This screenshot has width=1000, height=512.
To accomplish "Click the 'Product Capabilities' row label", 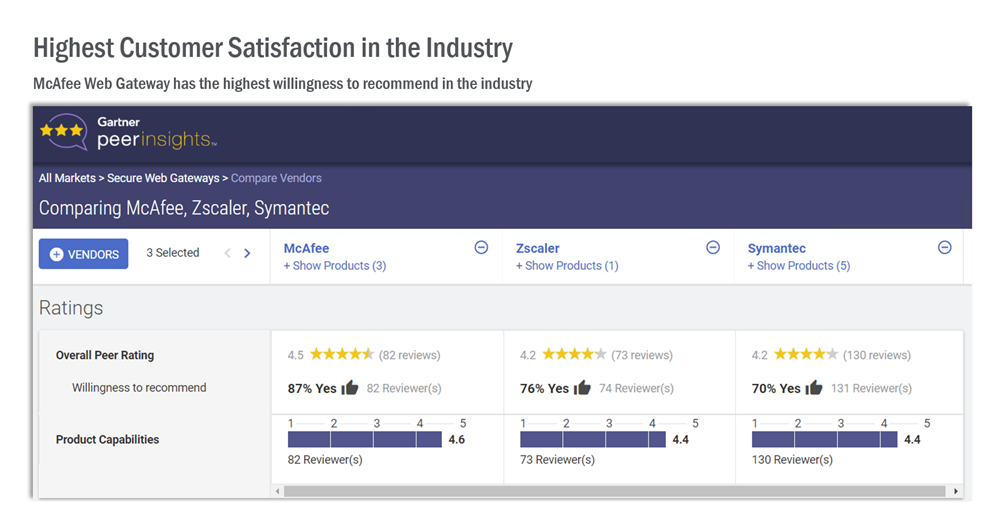I will pyautogui.click(x=107, y=439).
